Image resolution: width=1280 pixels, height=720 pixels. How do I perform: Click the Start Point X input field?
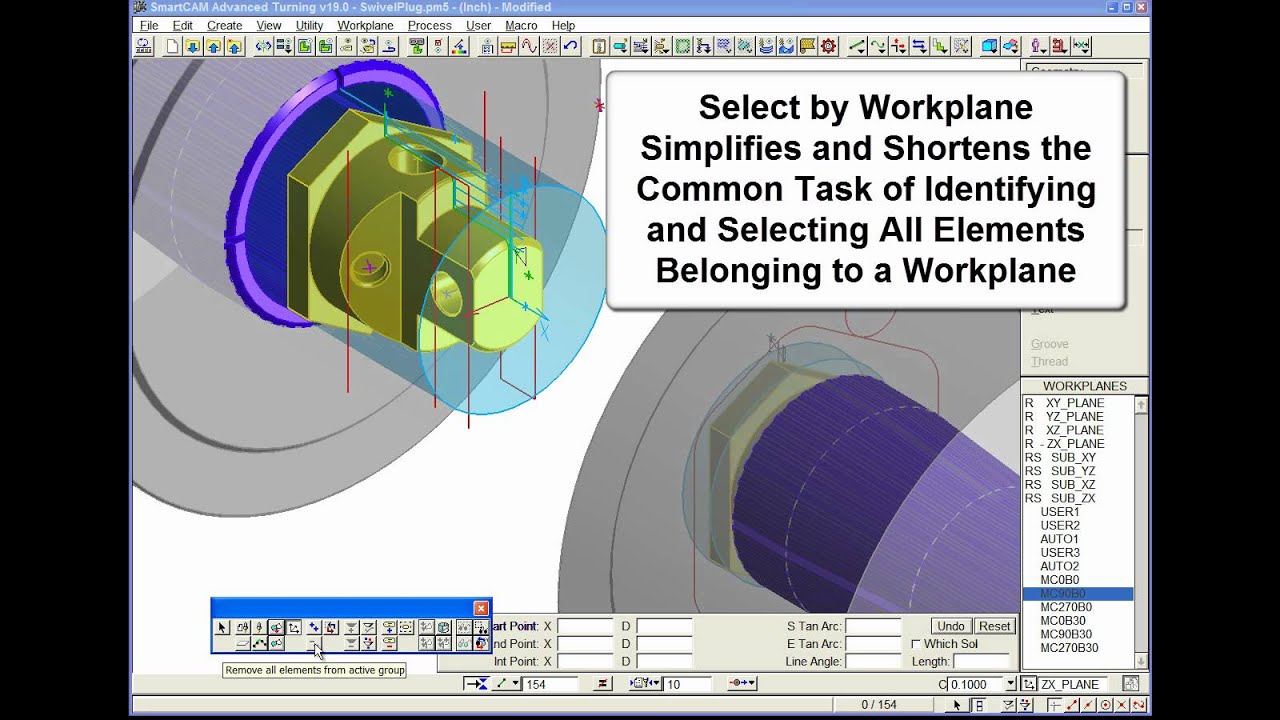(x=585, y=627)
